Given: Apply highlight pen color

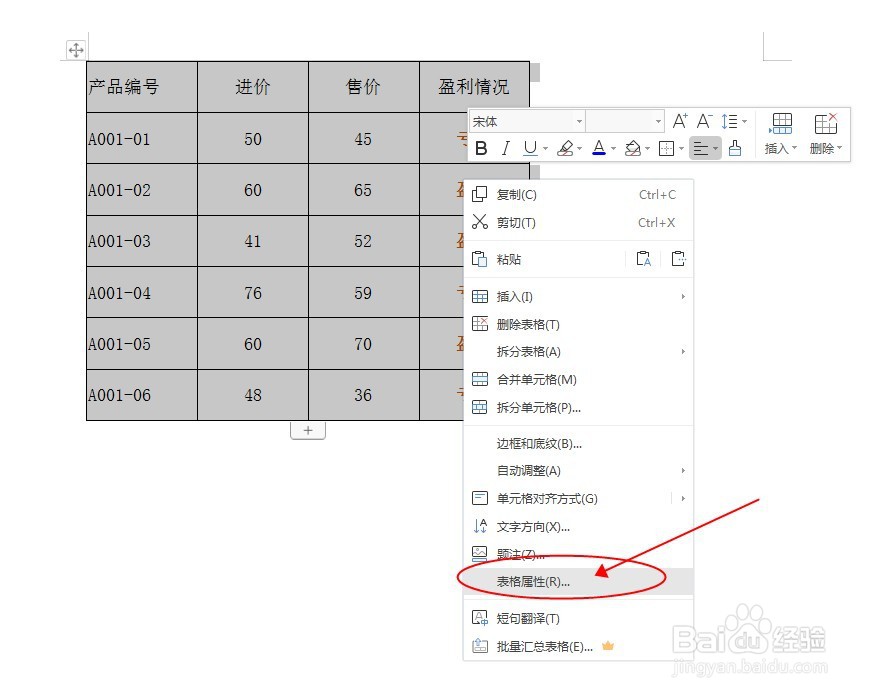Looking at the screenshot, I should tap(565, 149).
